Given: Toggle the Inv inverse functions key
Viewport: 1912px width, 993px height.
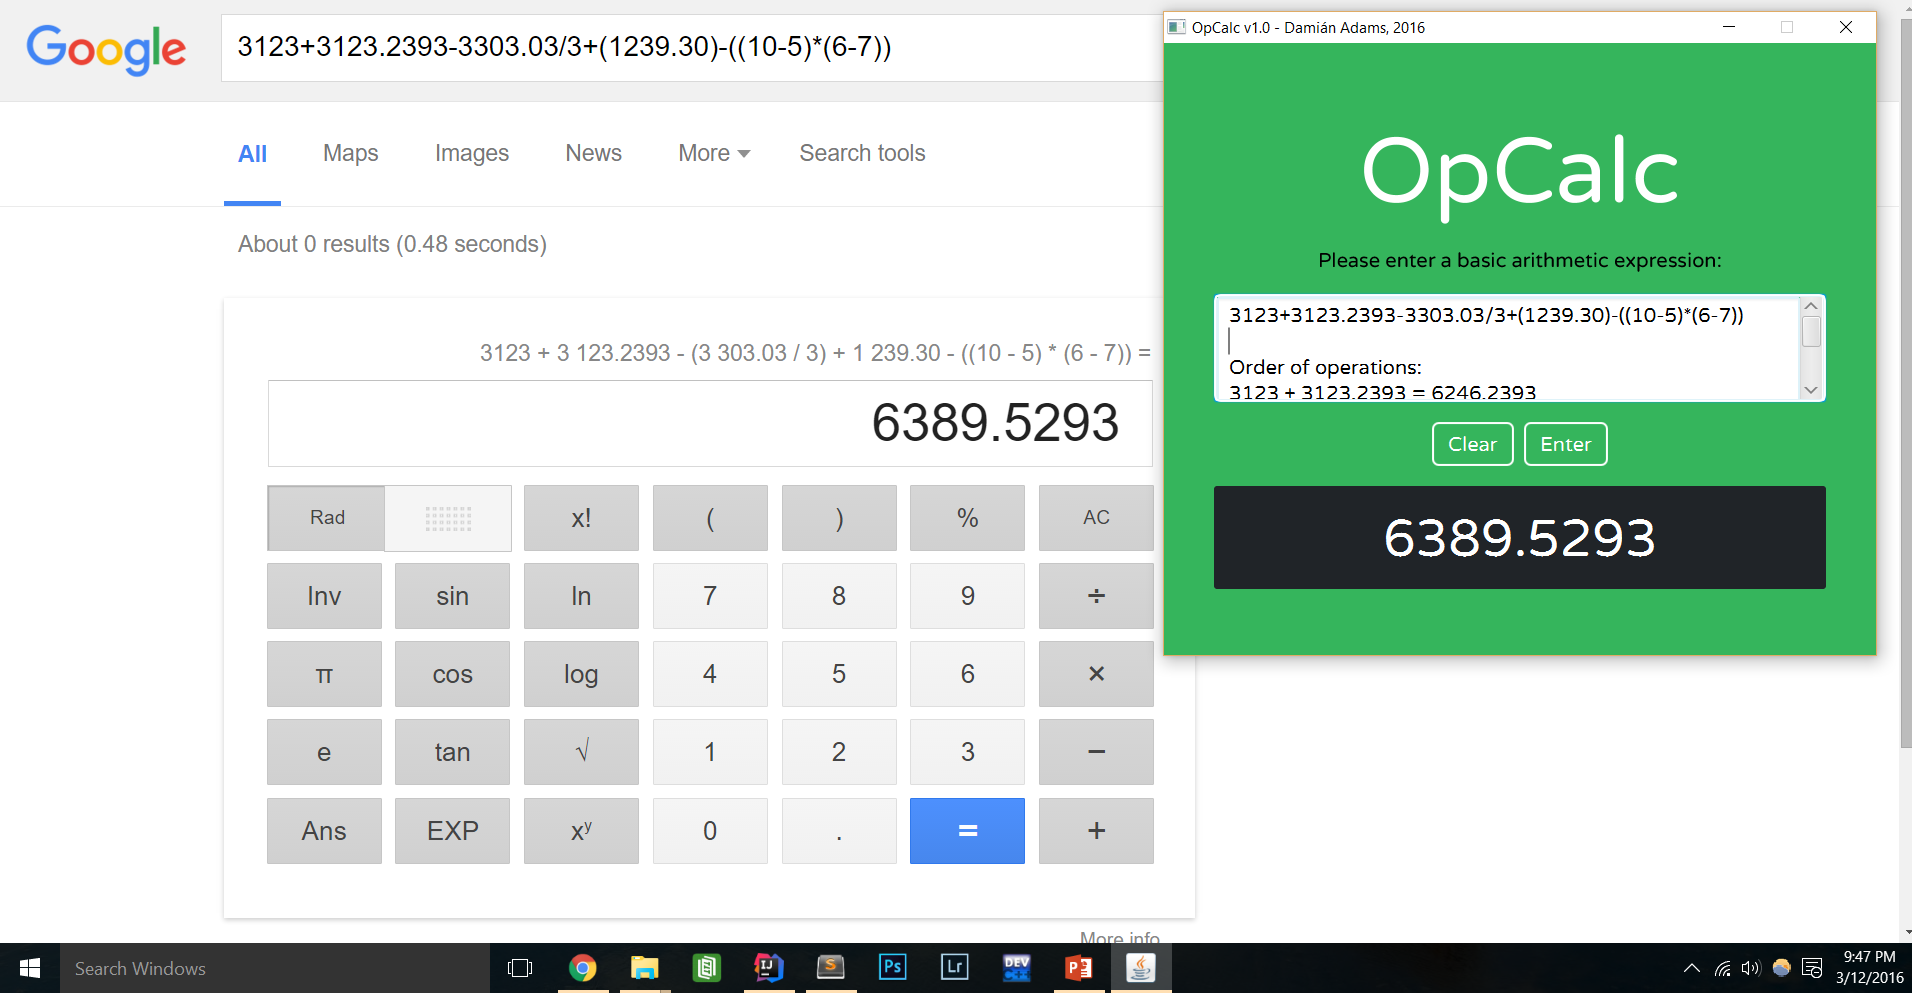Looking at the screenshot, I should [324, 596].
